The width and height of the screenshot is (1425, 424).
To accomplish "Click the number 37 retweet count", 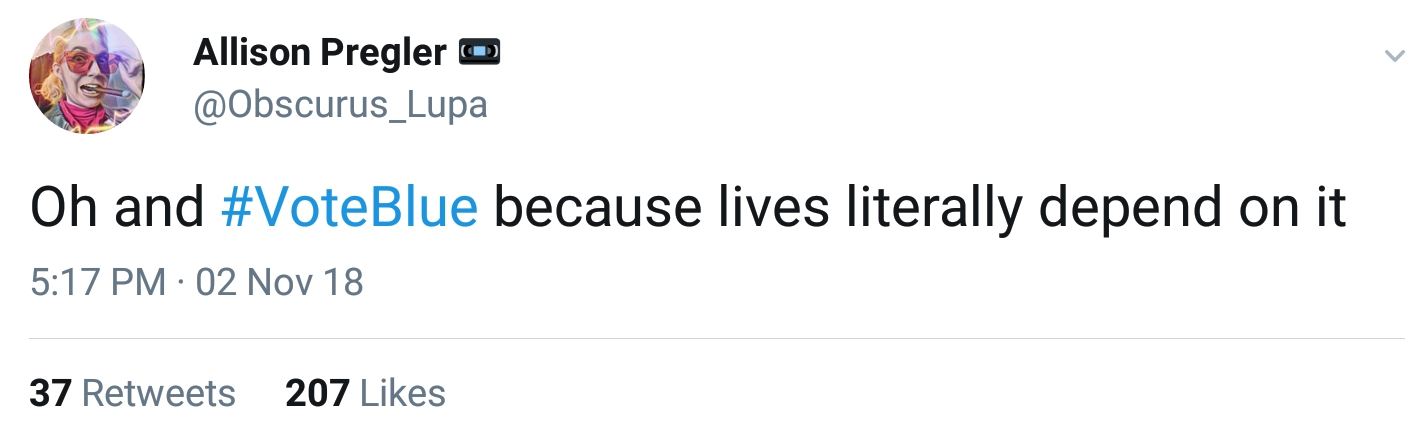I will [50, 393].
